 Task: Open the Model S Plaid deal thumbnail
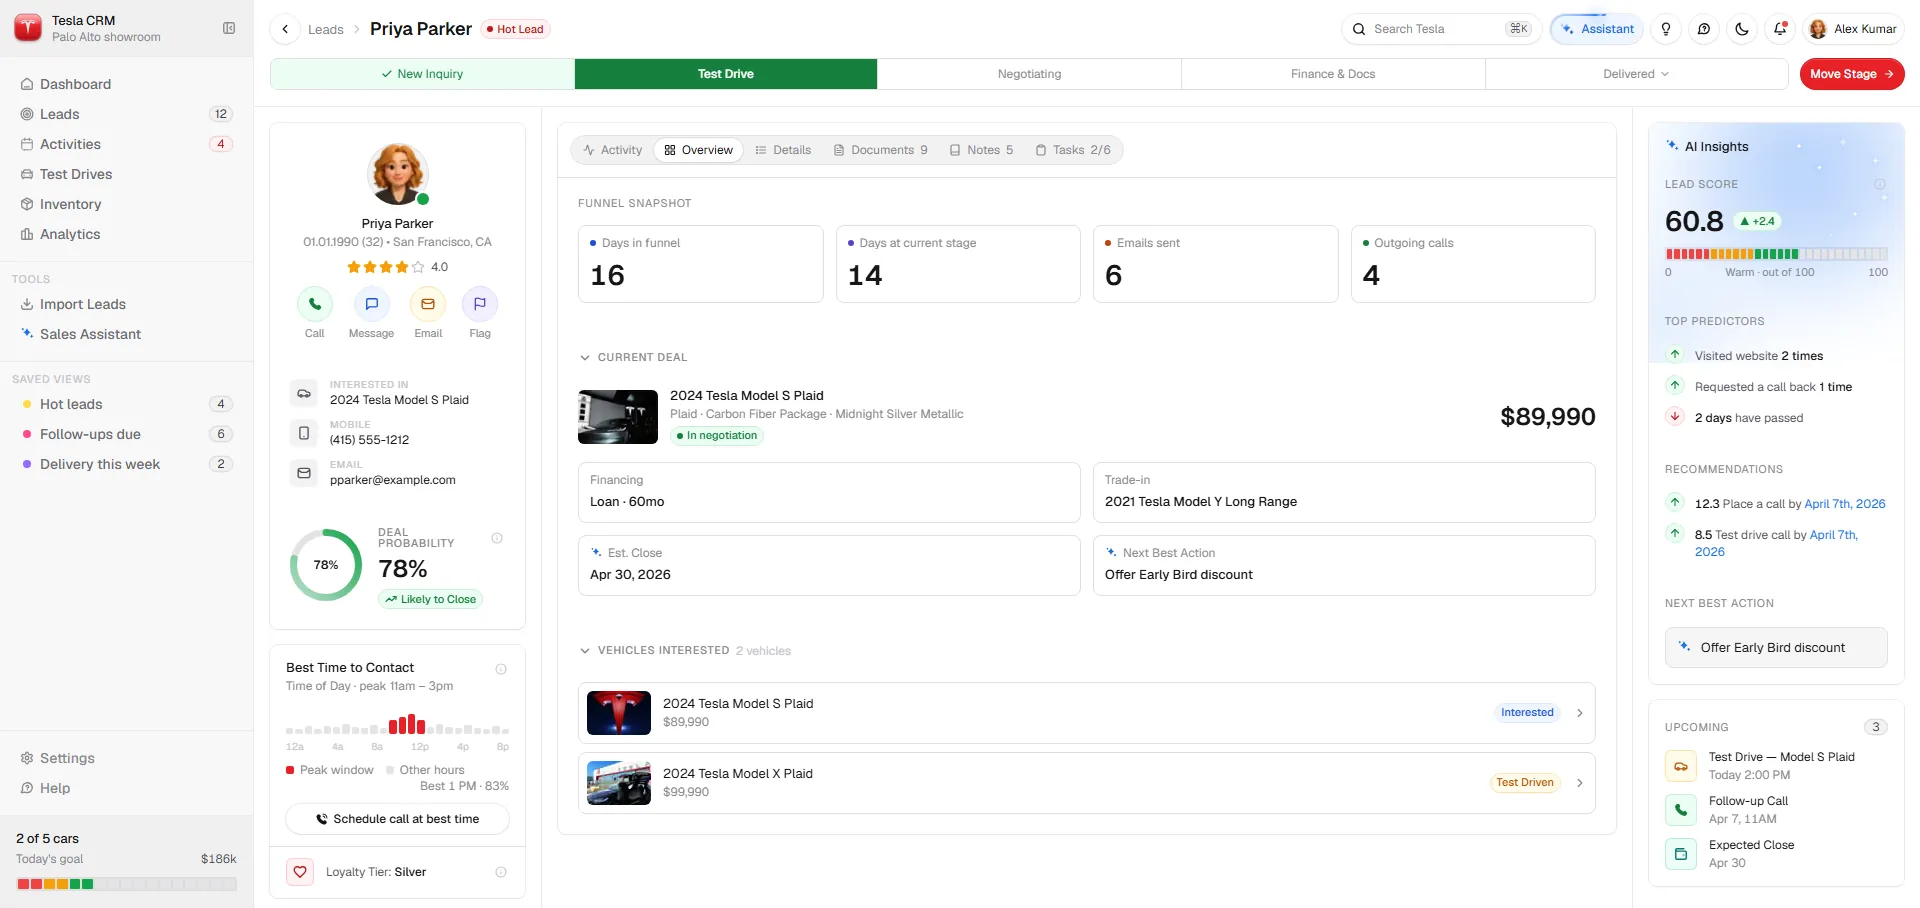(x=618, y=417)
